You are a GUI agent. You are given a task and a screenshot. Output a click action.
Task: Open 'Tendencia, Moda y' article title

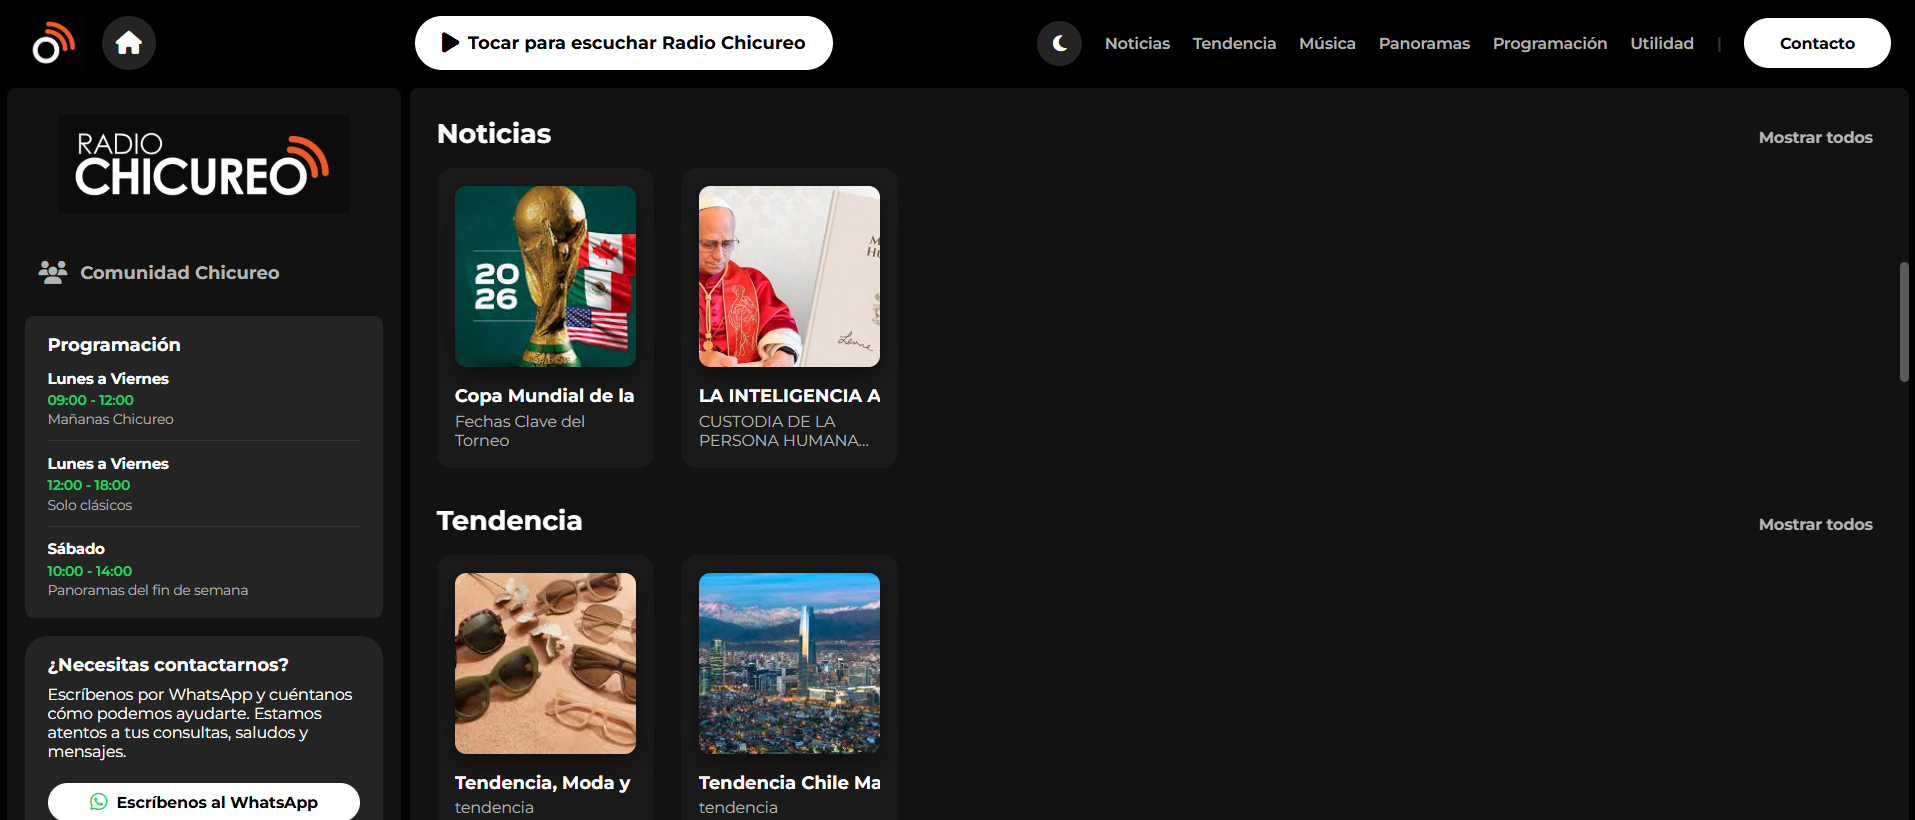(543, 782)
